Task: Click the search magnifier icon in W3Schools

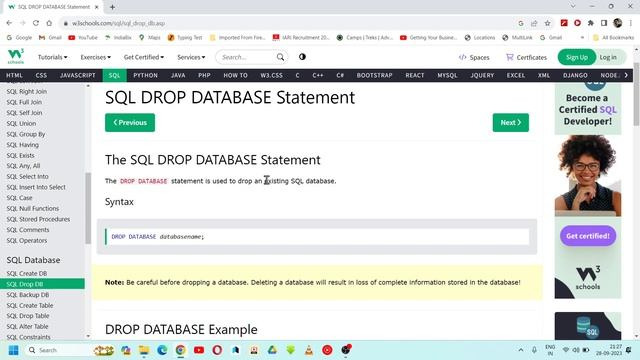Action: click(x=280, y=57)
